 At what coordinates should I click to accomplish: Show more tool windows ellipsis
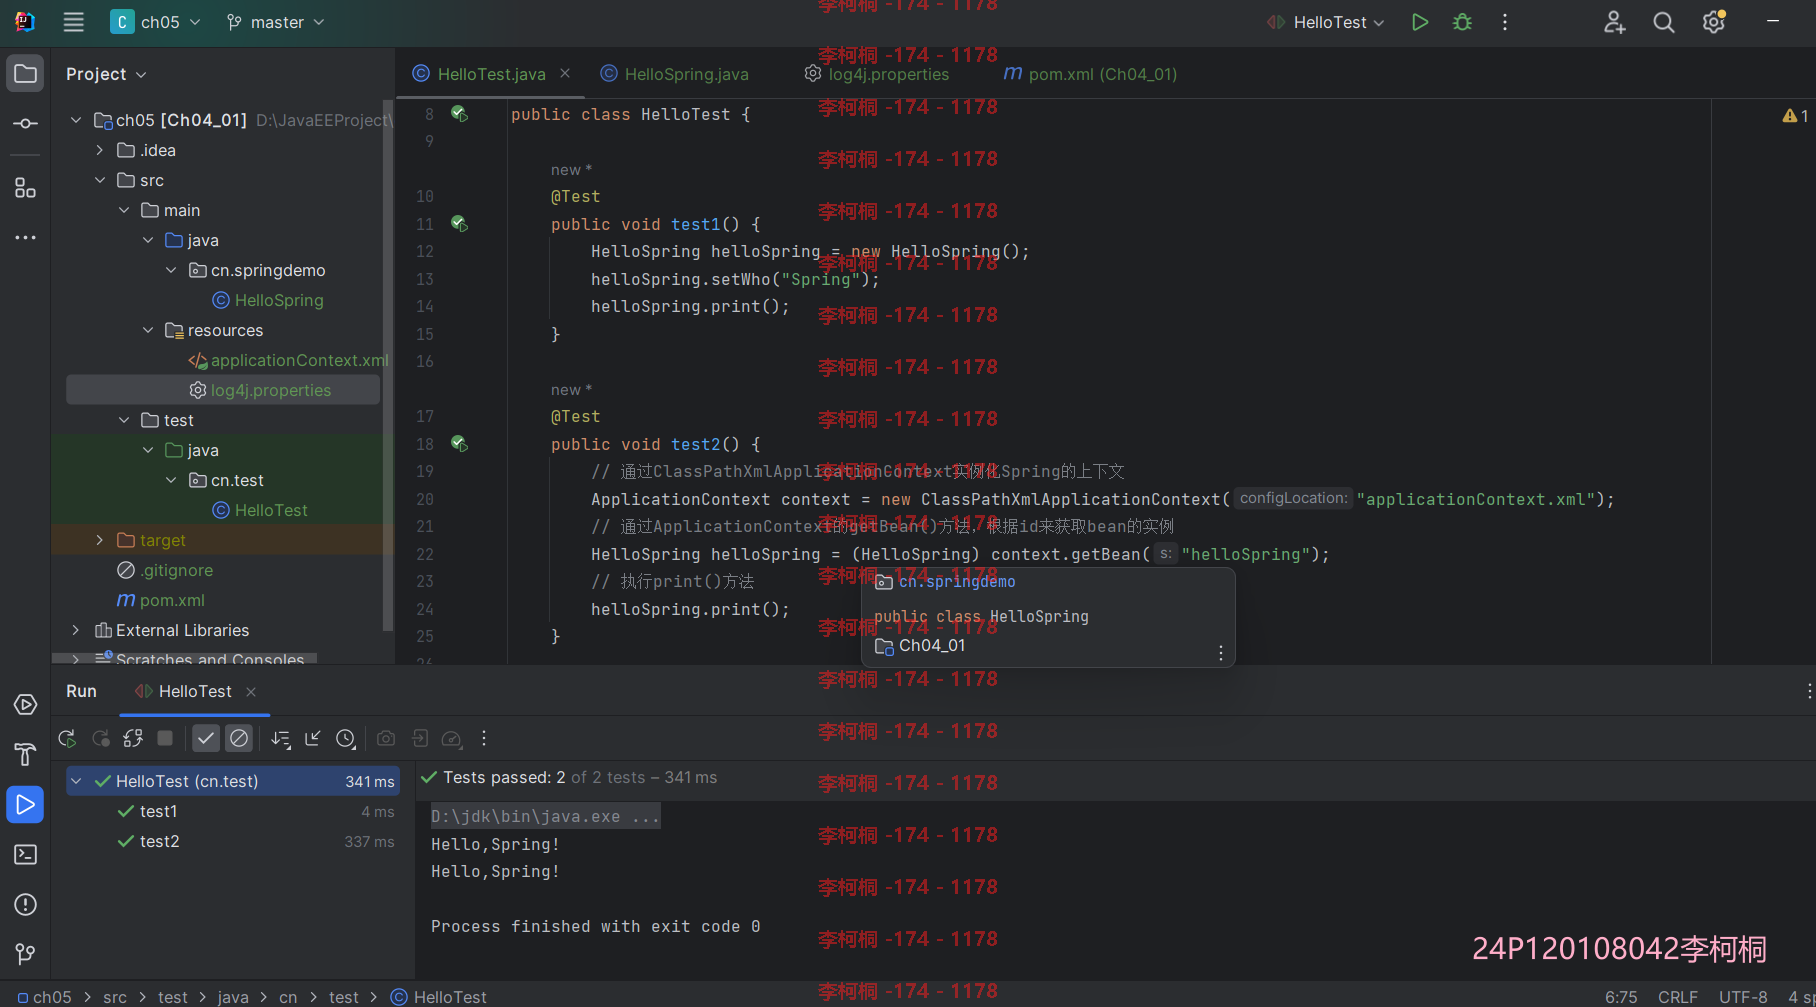point(25,238)
